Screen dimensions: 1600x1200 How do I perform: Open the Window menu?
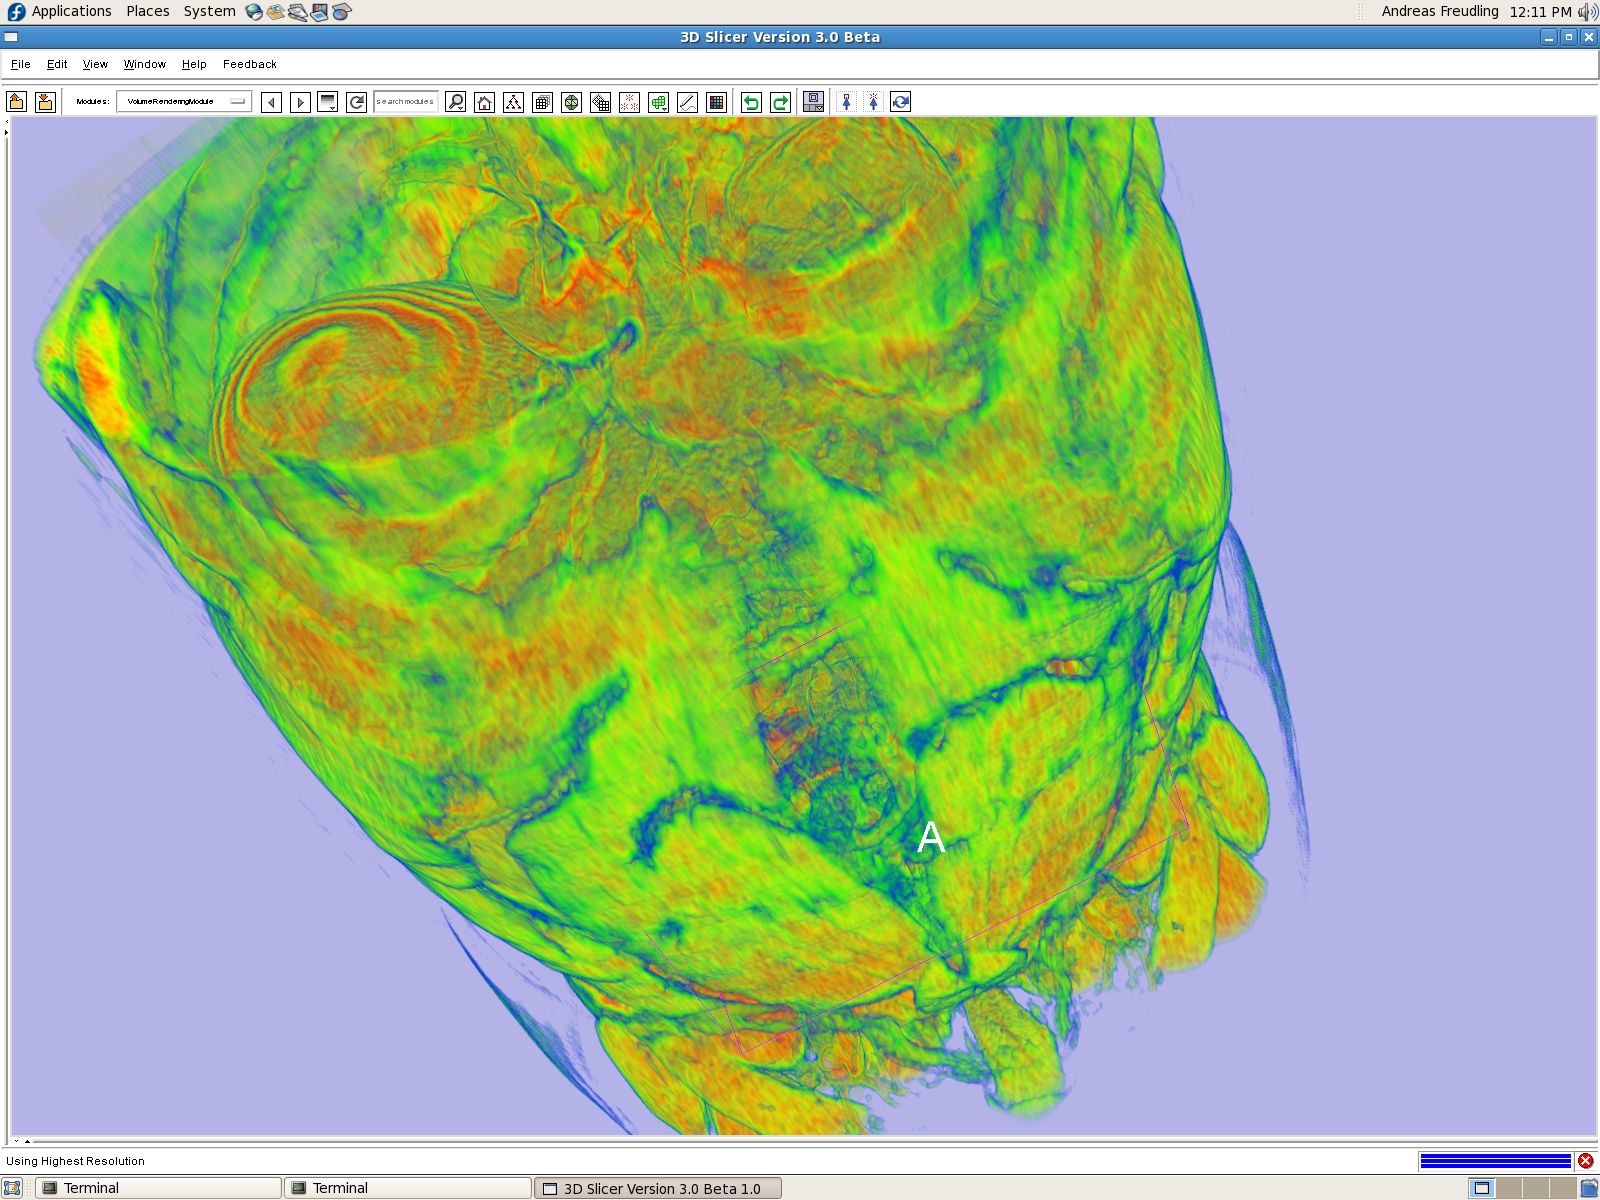click(x=144, y=64)
